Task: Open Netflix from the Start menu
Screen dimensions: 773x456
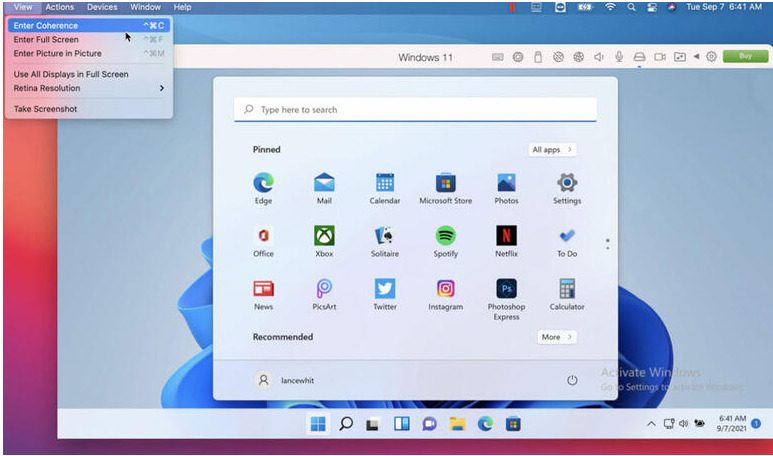Action: pyautogui.click(x=506, y=236)
